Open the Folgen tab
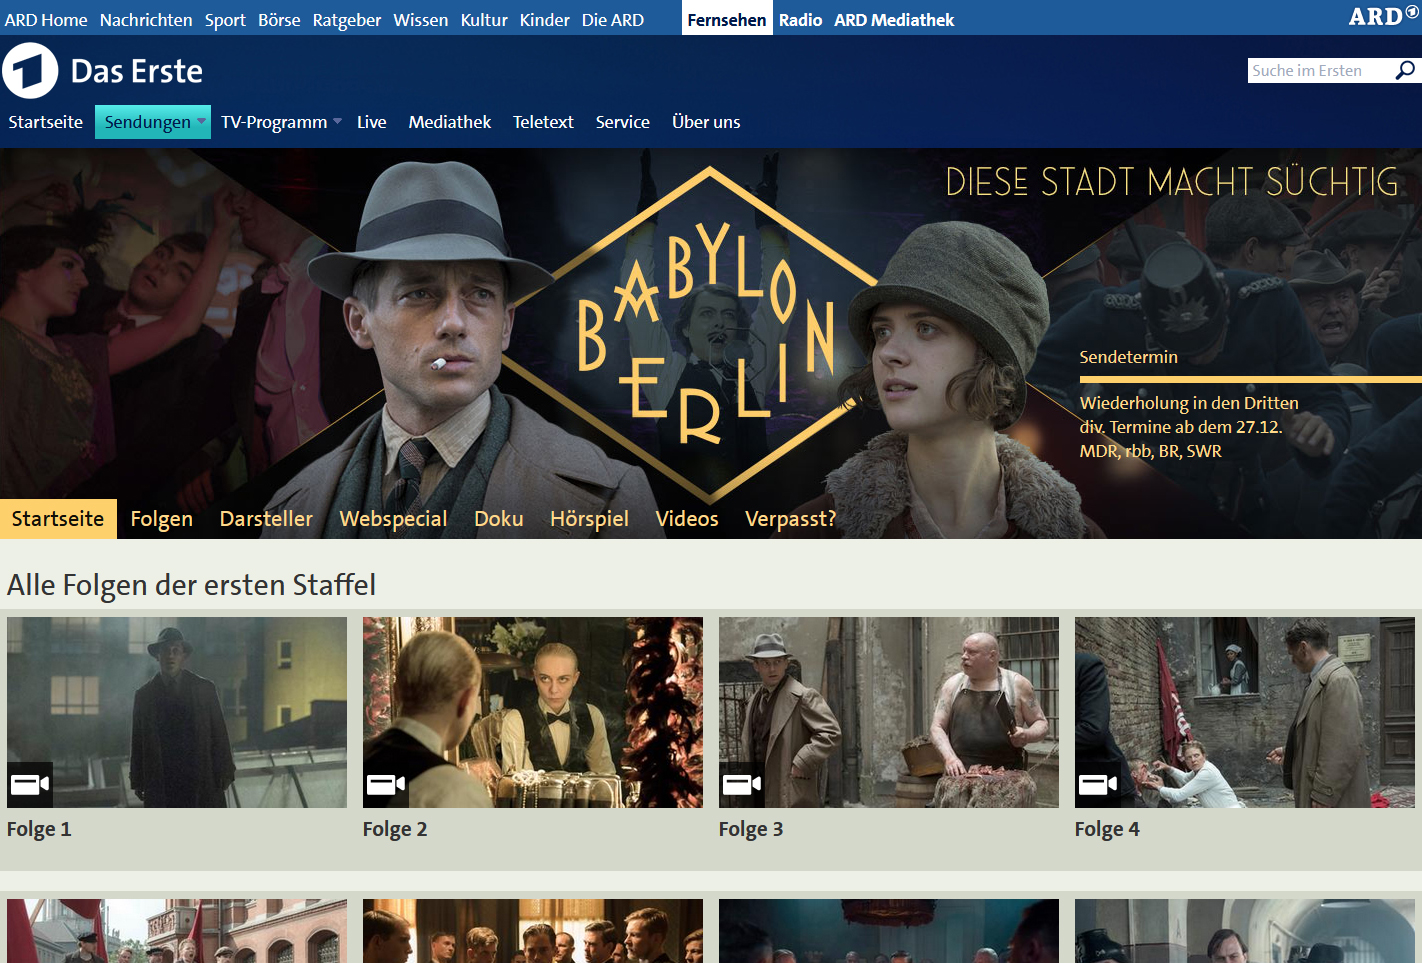1422x963 pixels. pyautogui.click(x=161, y=519)
